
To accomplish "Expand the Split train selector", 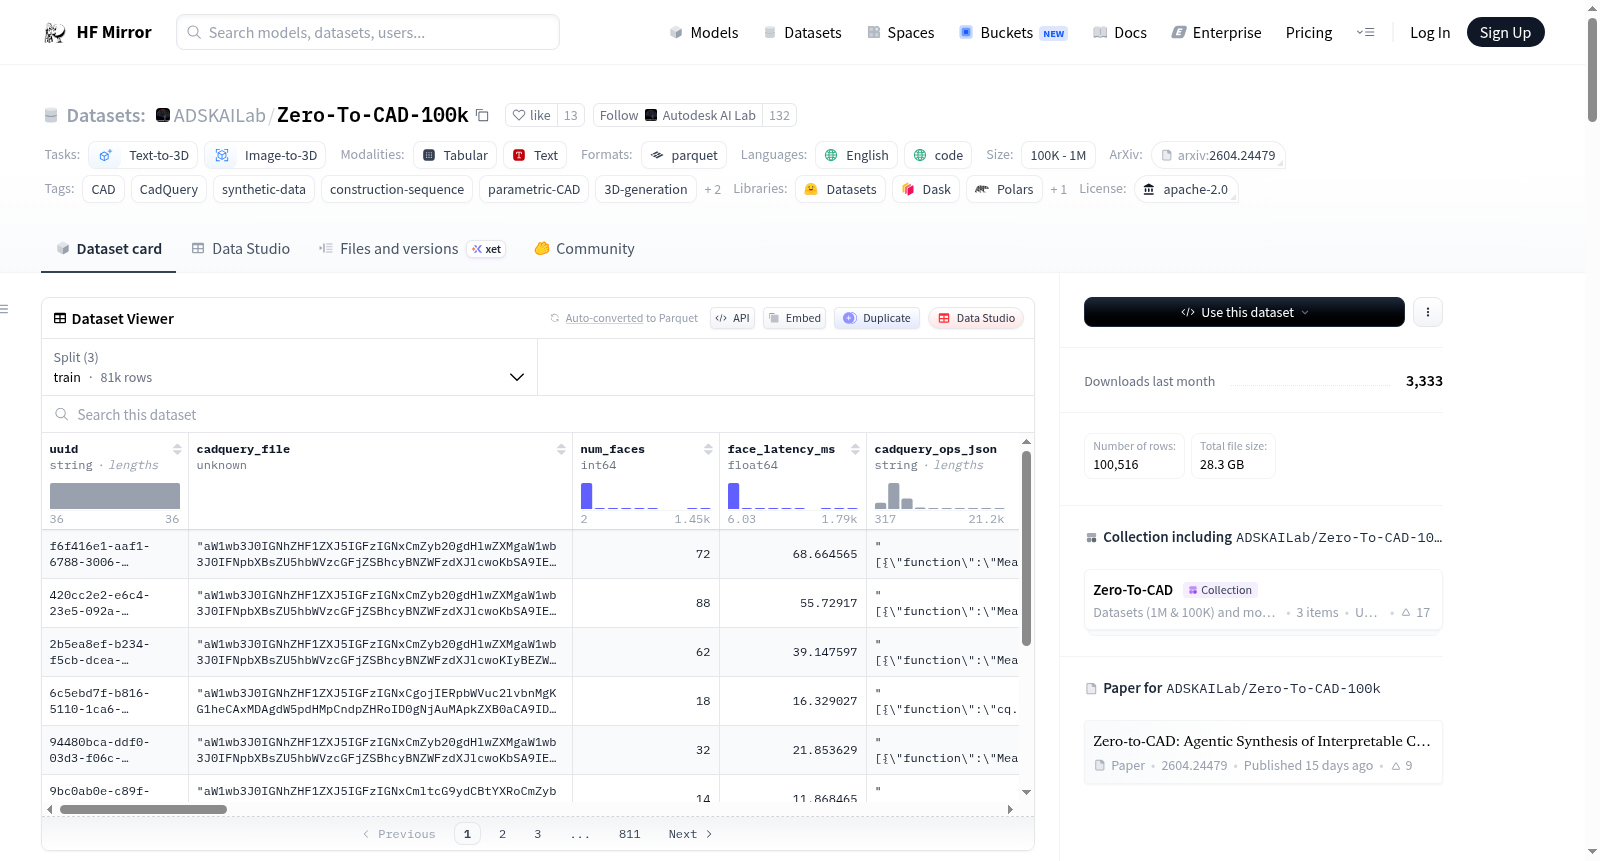I will click(289, 367).
